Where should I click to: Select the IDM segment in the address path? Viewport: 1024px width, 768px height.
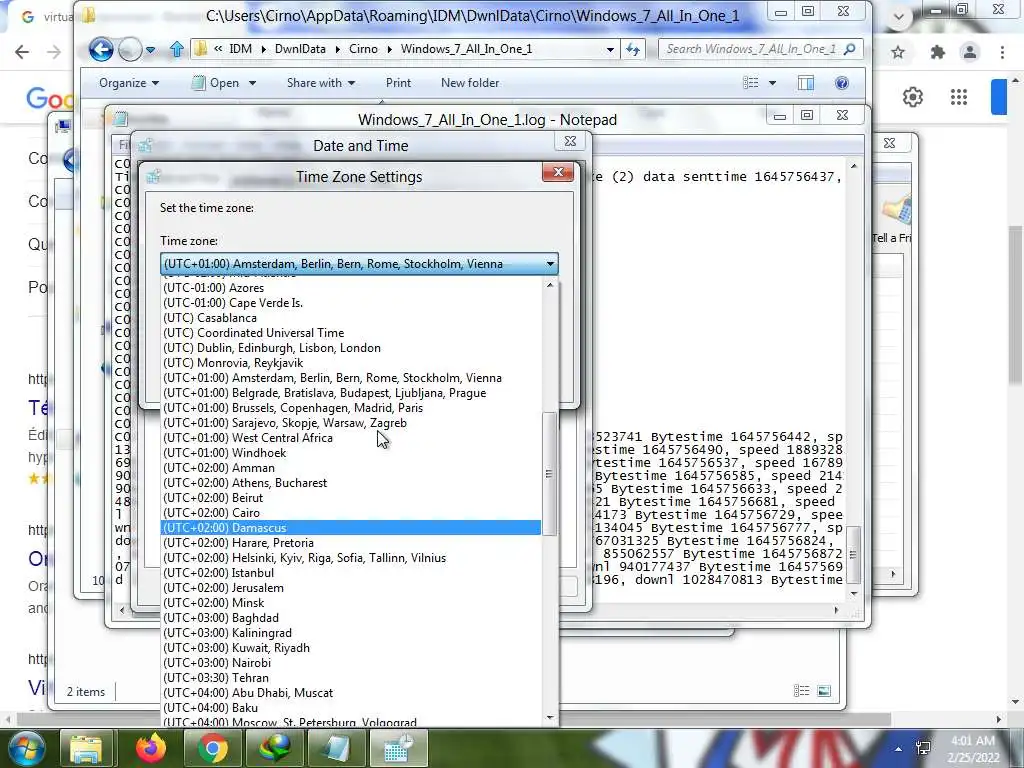[240, 49]
